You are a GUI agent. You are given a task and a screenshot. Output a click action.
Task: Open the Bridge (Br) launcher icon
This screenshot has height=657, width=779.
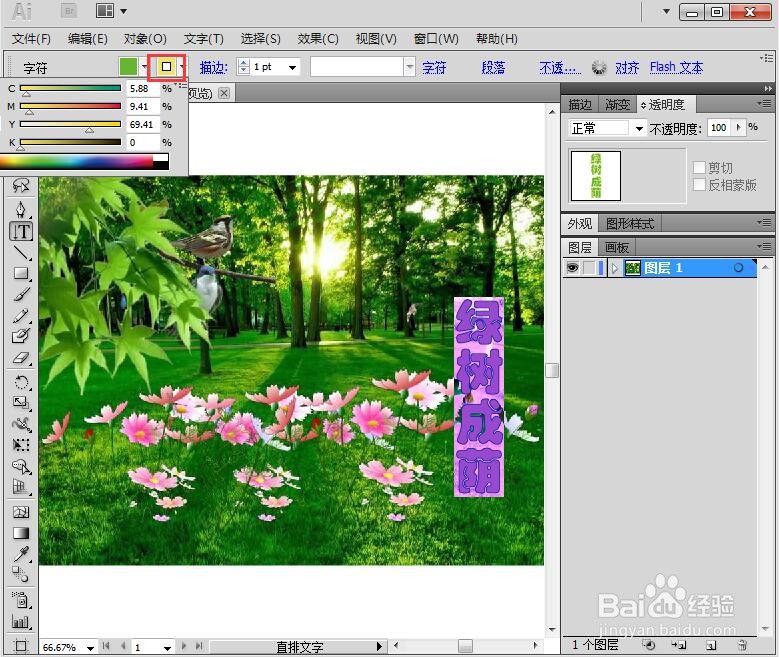[69, 11]
